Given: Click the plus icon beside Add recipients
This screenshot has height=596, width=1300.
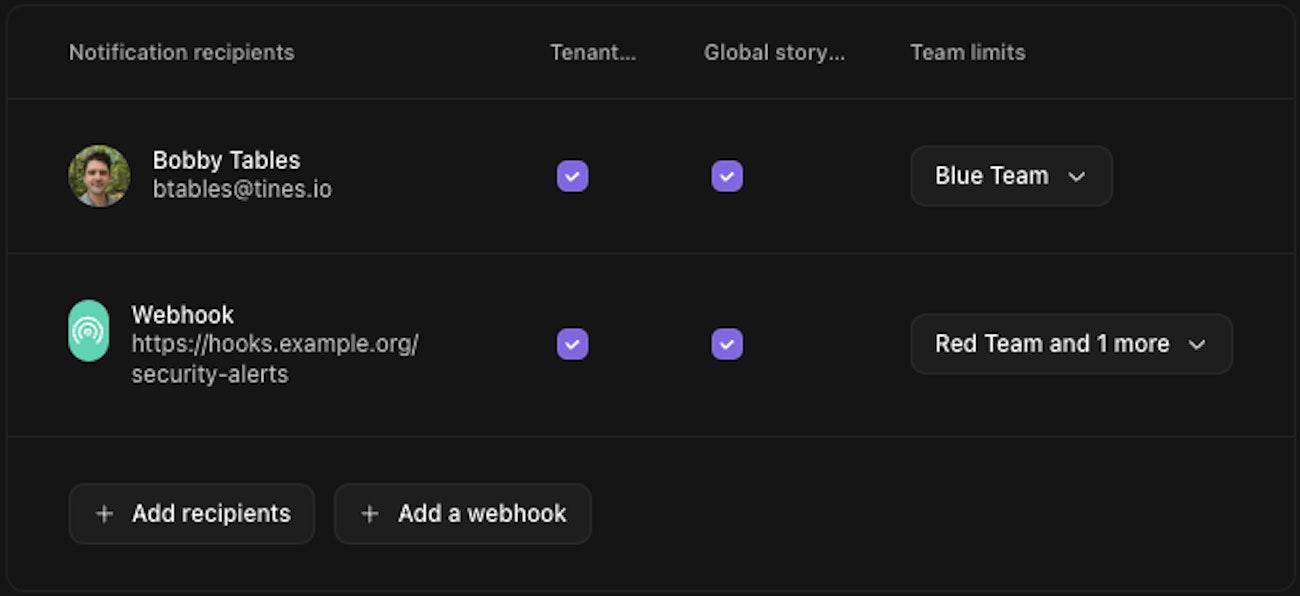Looking at the screenshot, I should pyautogui.click(x=104, y=514).
